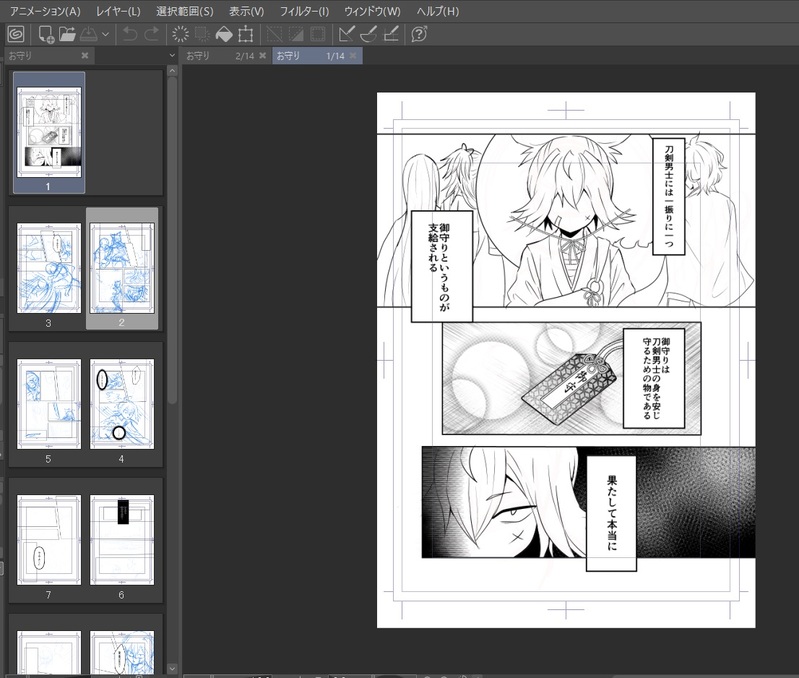799x678 pixels.
Task: Open the フィルター(I) menu
Action: coord(304,11)
